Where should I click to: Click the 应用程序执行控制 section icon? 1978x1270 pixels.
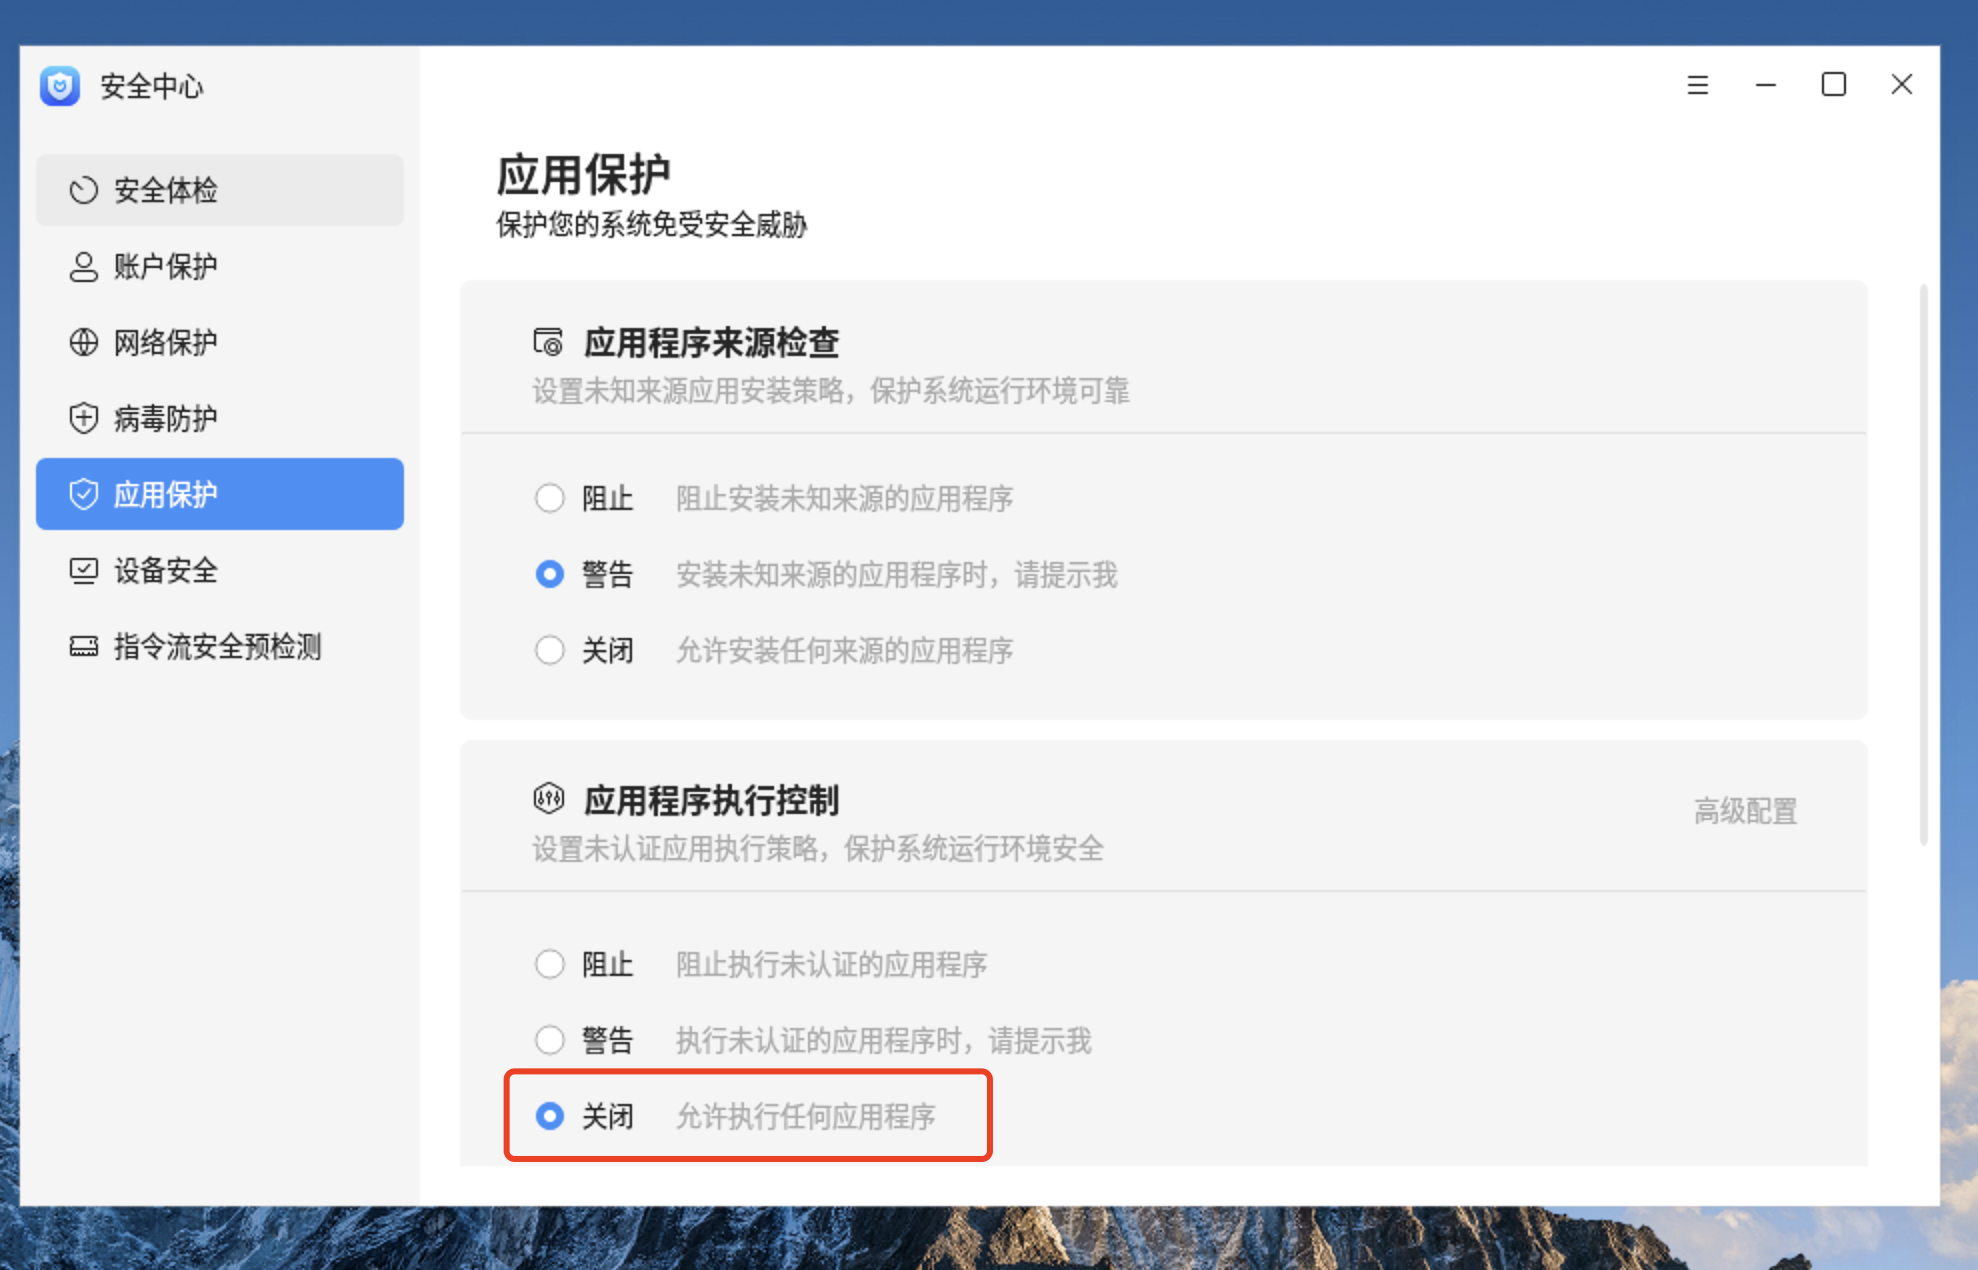coord(548,799)
